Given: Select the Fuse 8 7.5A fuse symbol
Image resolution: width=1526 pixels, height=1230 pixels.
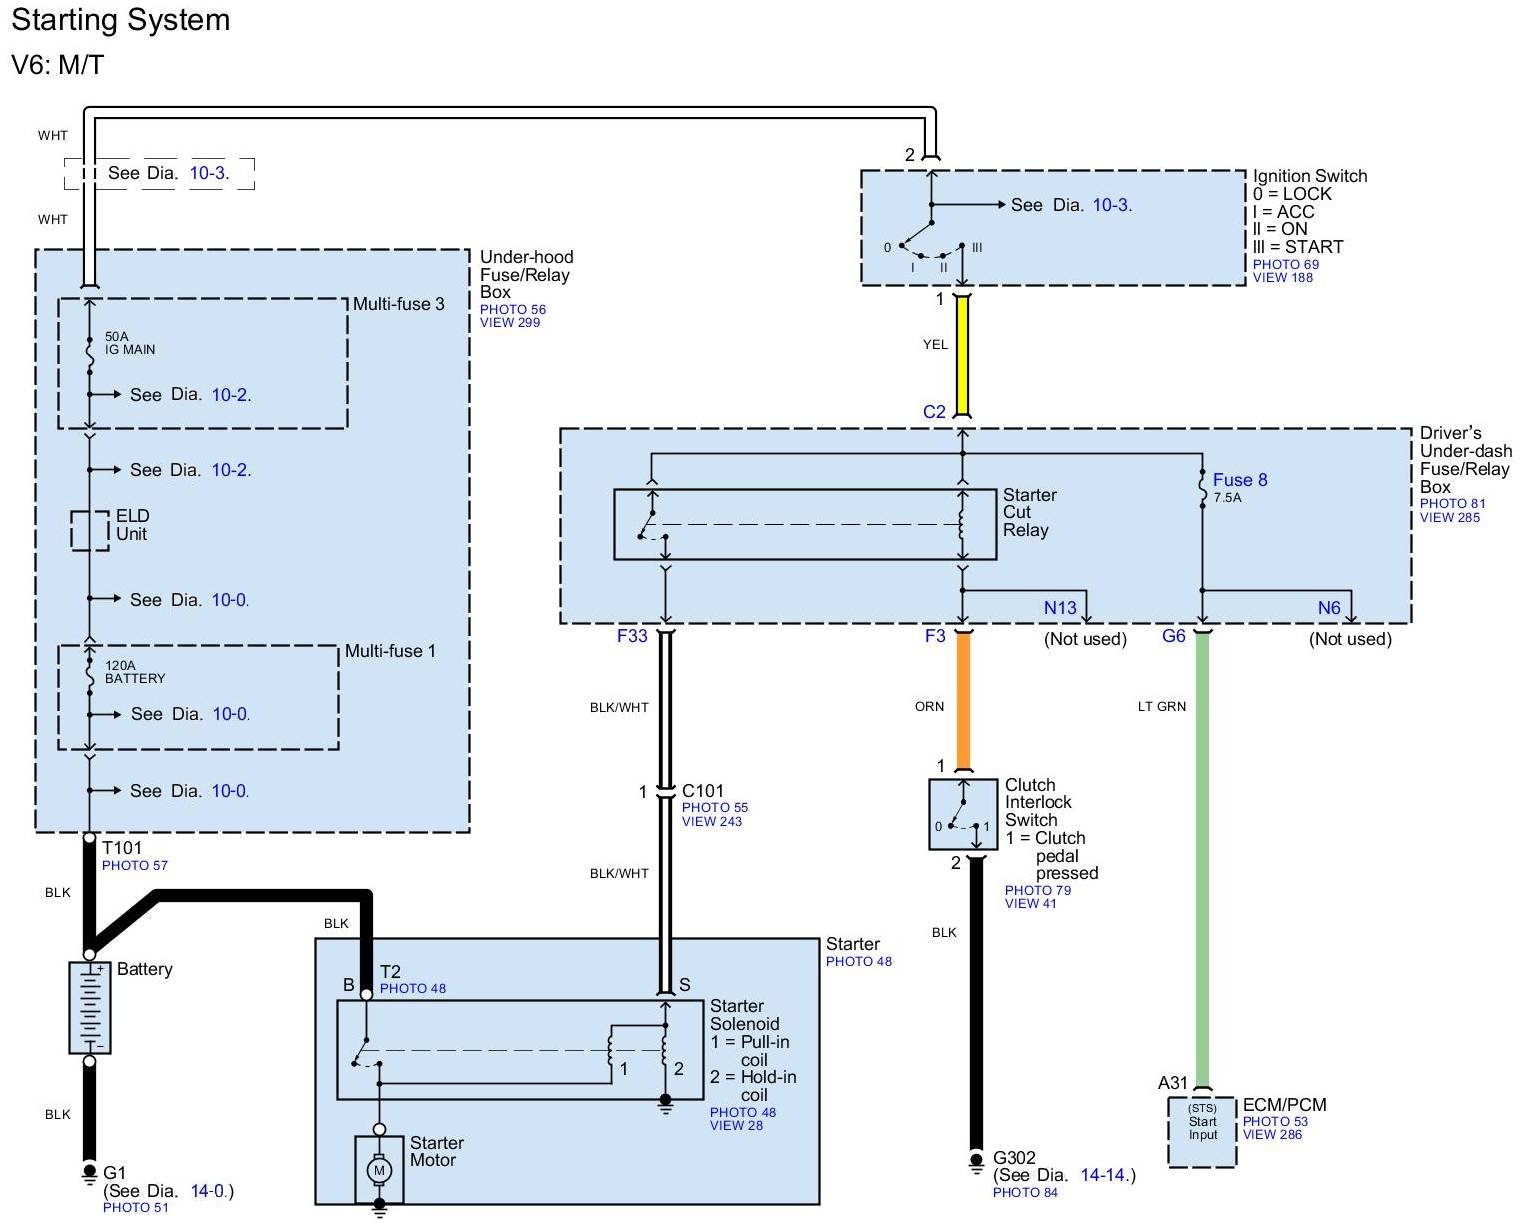Looking at the screenshot, I should (1202, 490).
